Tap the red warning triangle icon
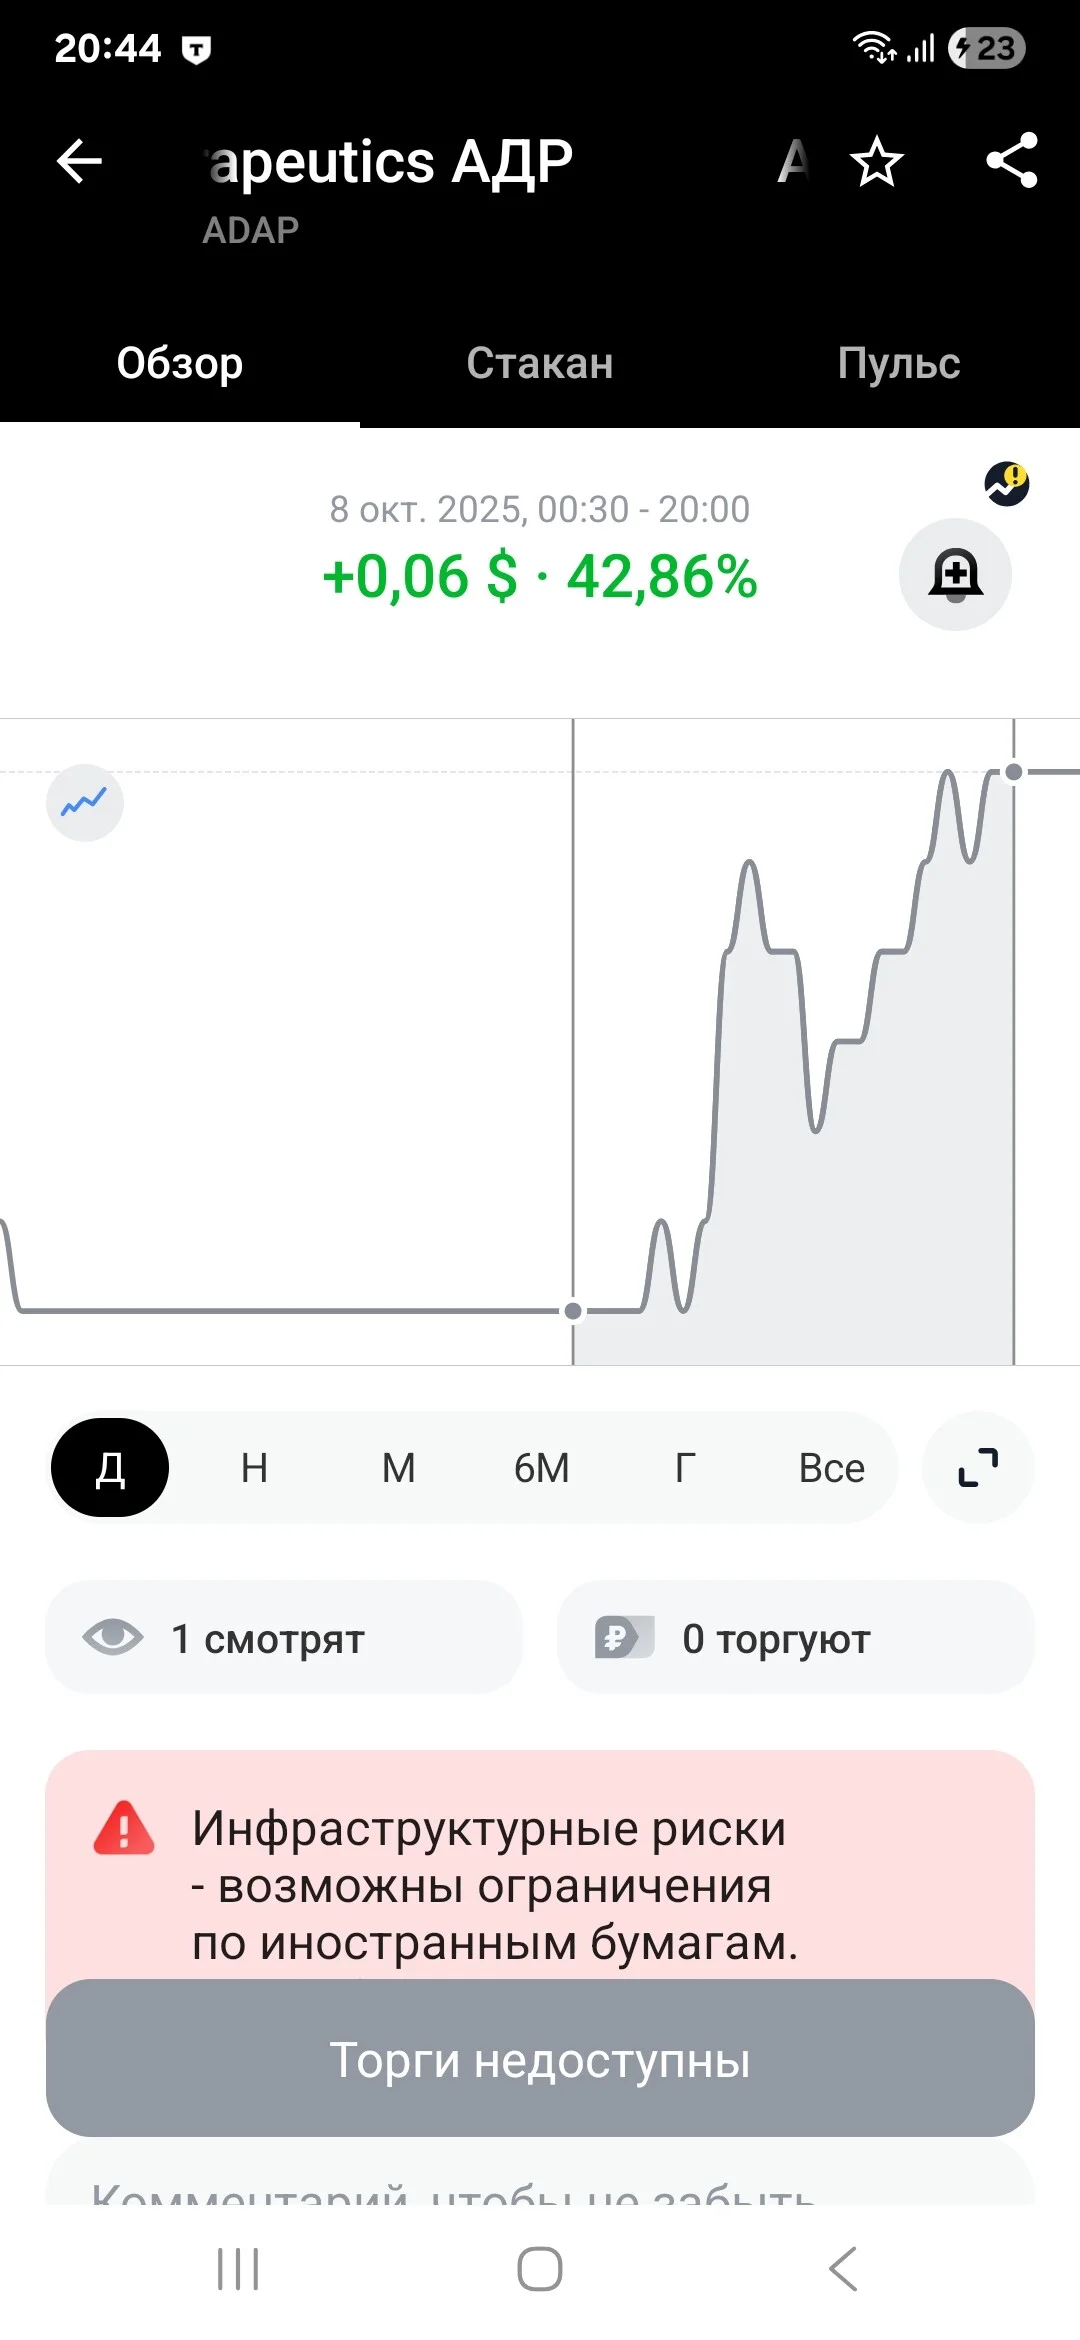This screenshot has width=1080, height=2340. pyautogui.click(x=124, y=1829)
